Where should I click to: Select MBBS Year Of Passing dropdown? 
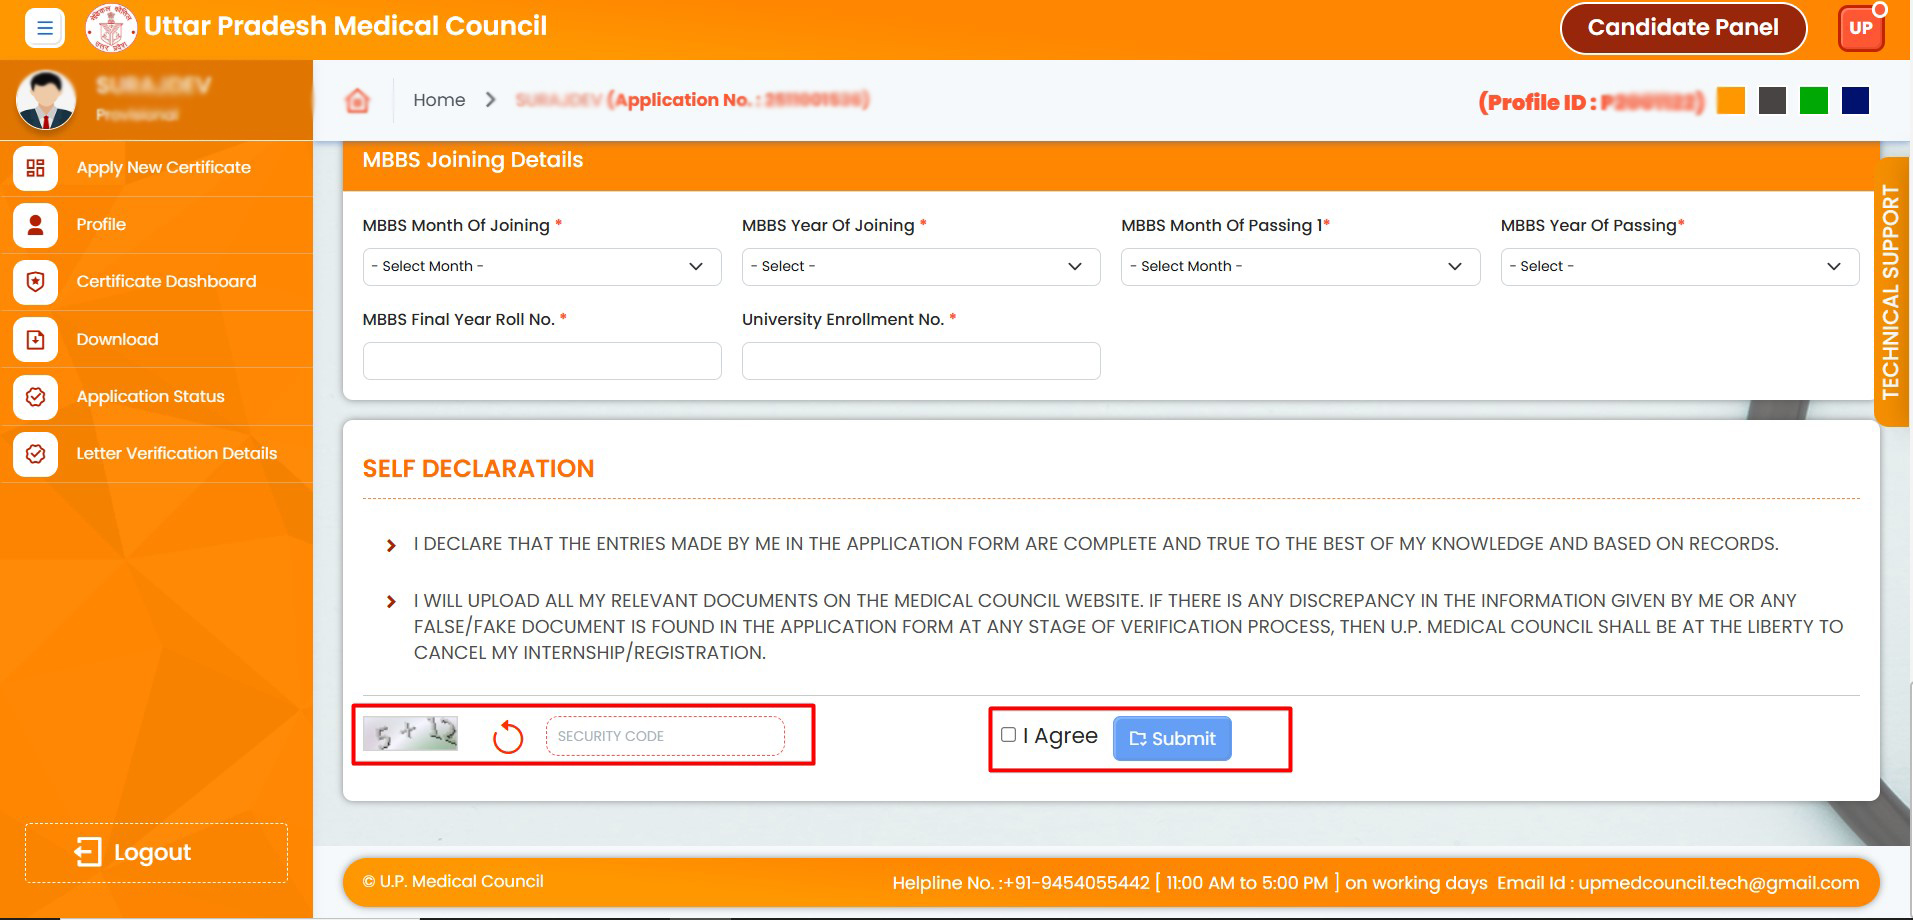1679,267
